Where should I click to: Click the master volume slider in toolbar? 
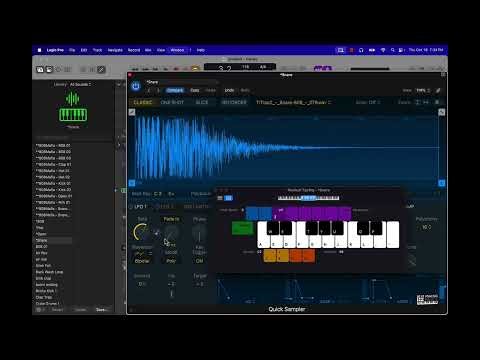coord(370,69)
